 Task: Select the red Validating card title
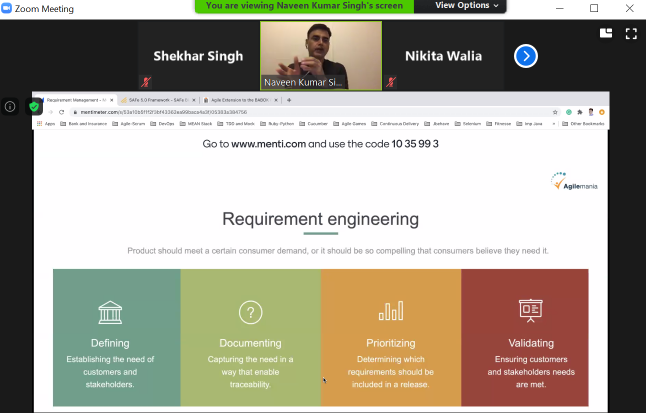coord(531,343)
